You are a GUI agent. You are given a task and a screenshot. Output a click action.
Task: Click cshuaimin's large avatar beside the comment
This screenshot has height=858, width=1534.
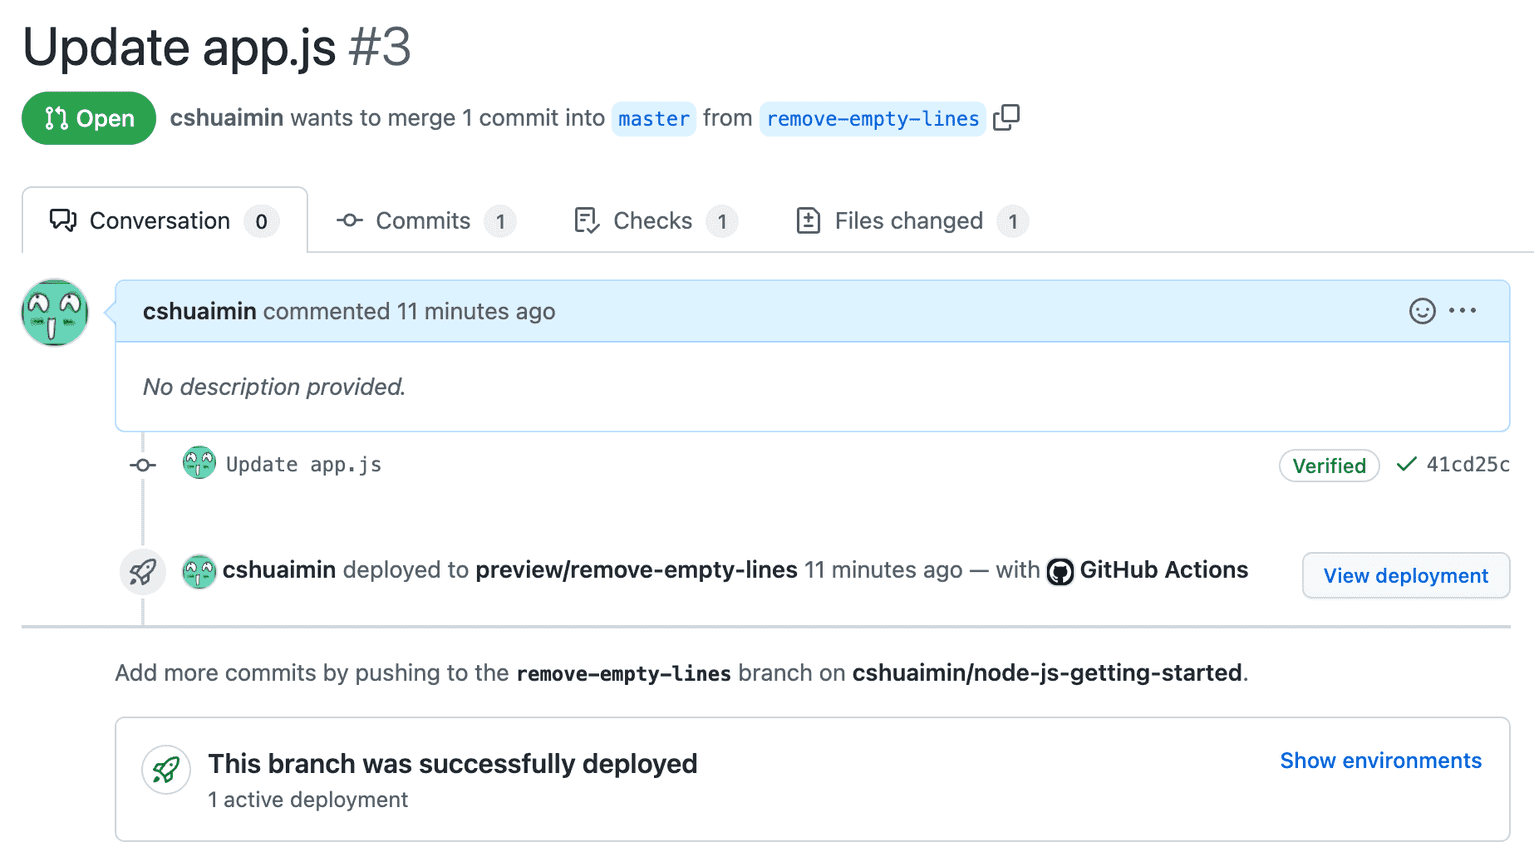(55, 313)
